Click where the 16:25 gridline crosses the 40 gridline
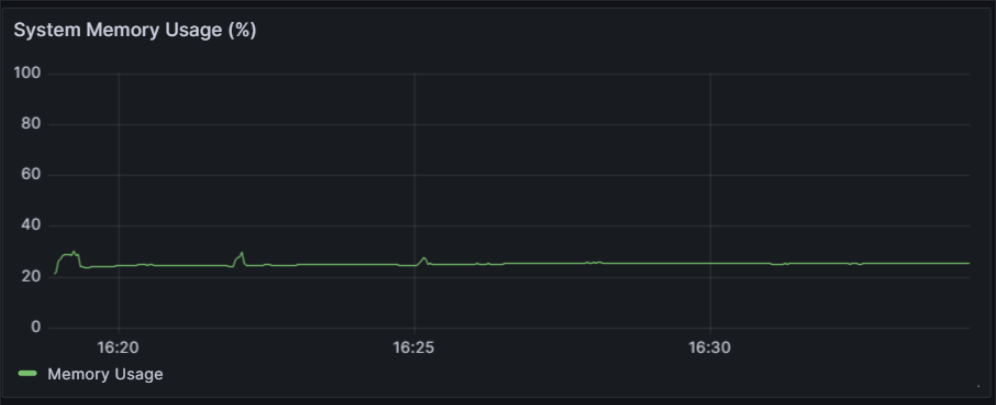Screen dimensions: 996x405 [414, 225]
